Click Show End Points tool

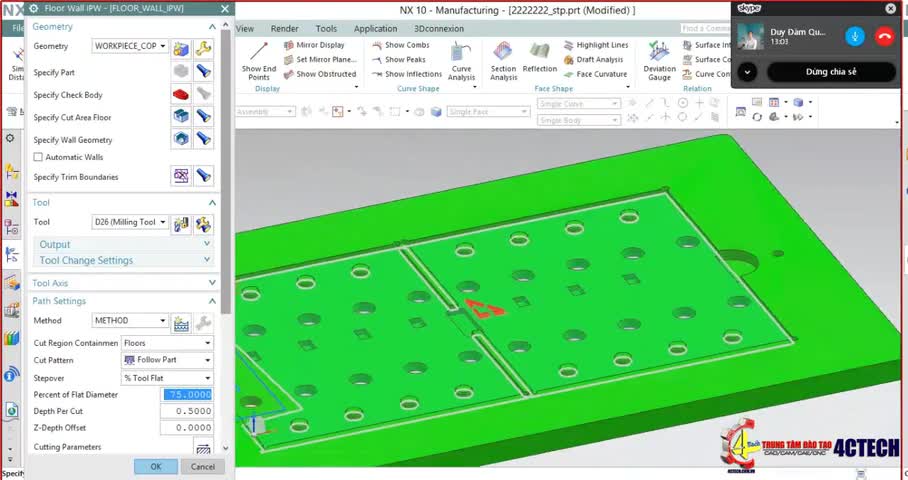[x=259, y=61]
